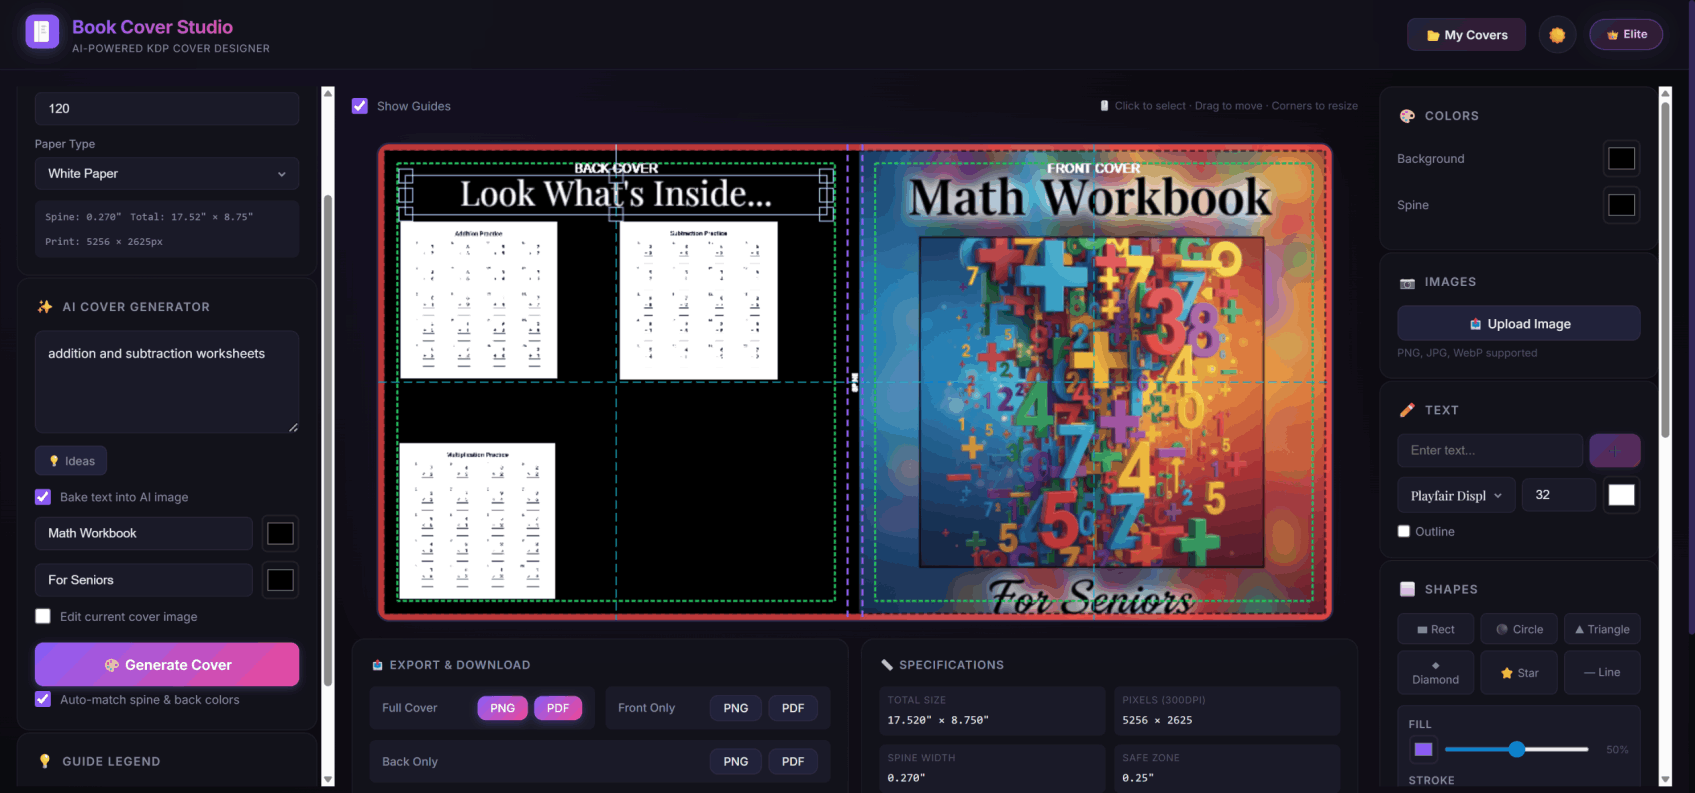1695x793 pixels.
Task: Open the Elite plan menu
Action: point(1627,35)
